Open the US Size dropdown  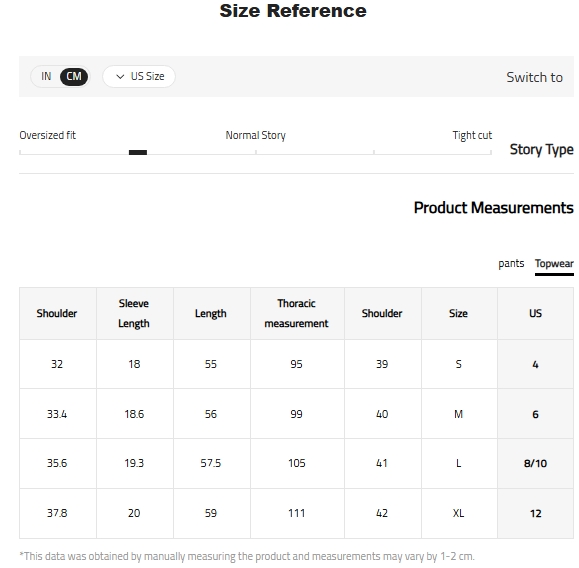[139, 76]
